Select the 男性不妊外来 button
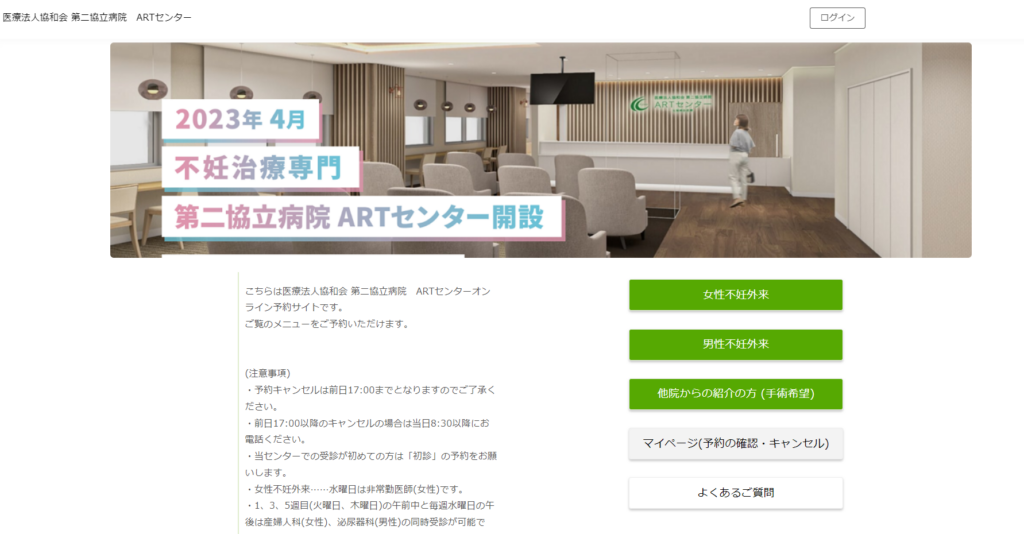The height and width of the screenshot is (534, 1024). (735, 344)
